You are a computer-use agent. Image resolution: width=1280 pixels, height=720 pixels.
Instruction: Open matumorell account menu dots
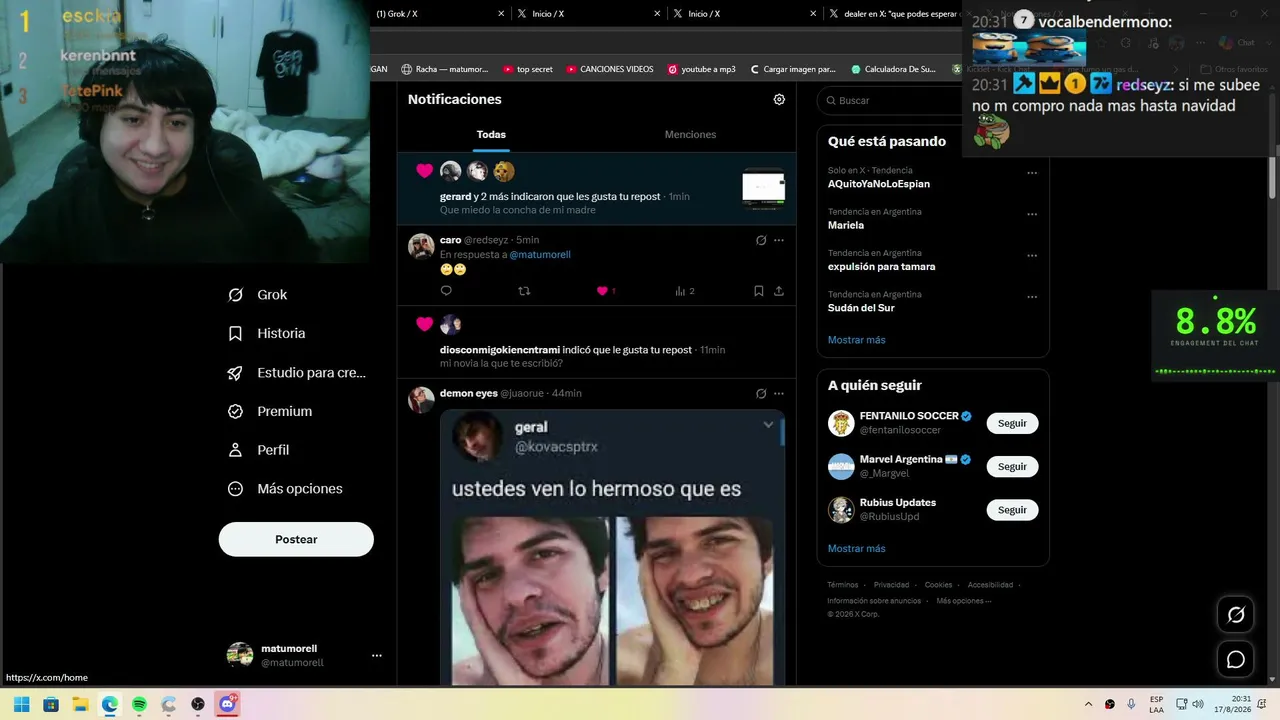pos(377,656)
